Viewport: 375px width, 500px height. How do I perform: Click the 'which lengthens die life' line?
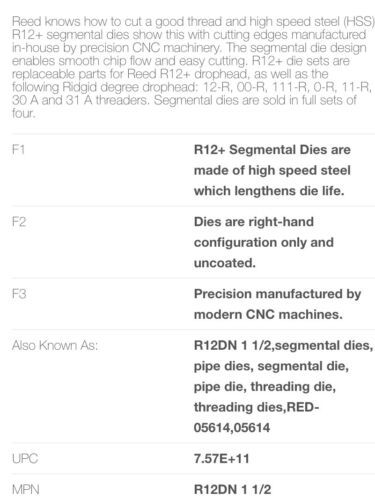(269, 191)
